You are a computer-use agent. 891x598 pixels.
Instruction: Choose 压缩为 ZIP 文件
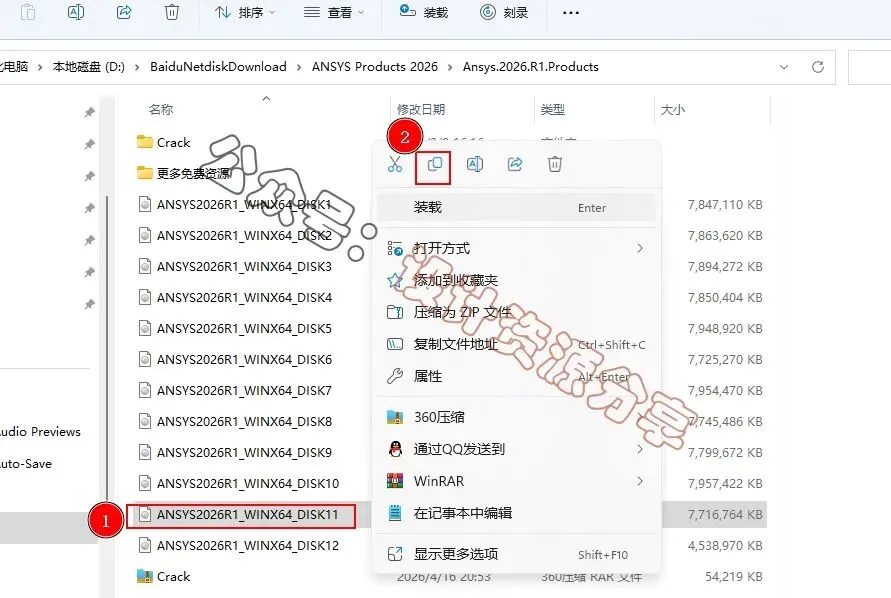coord(517,312)
